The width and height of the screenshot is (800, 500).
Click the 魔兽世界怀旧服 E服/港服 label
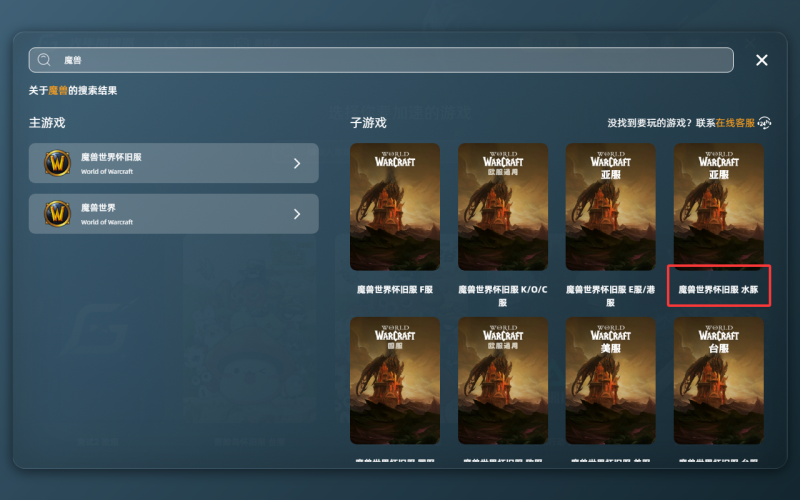pos(611,296)
